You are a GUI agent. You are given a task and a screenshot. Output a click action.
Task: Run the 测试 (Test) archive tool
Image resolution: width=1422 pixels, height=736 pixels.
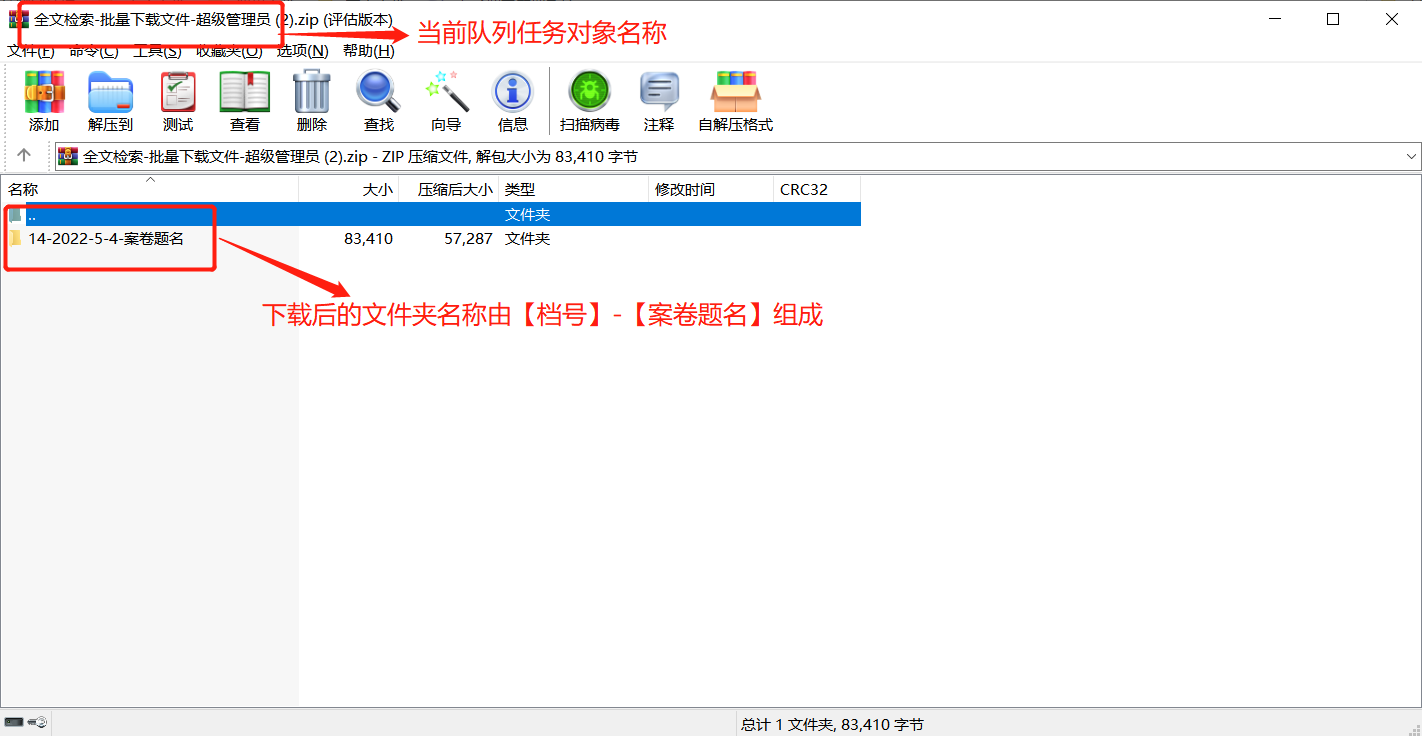178,101
